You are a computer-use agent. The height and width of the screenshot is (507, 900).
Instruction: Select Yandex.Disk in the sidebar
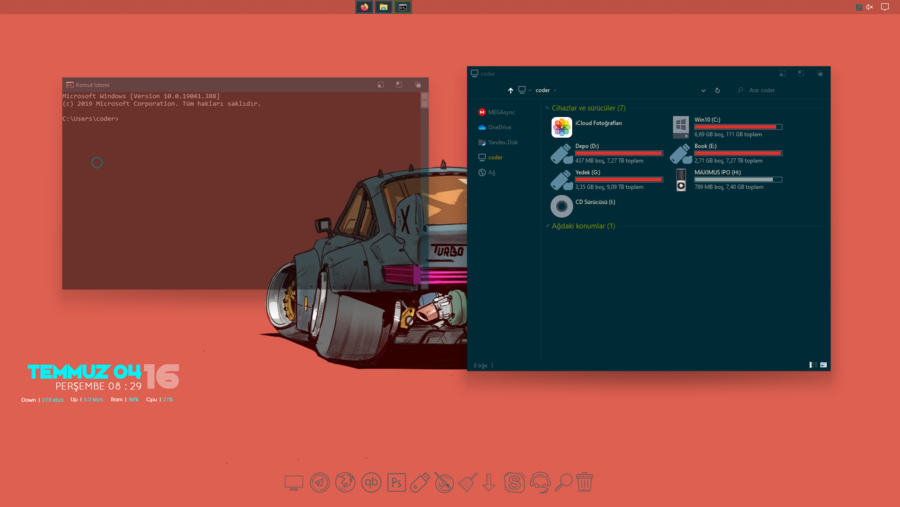[502, 142]
